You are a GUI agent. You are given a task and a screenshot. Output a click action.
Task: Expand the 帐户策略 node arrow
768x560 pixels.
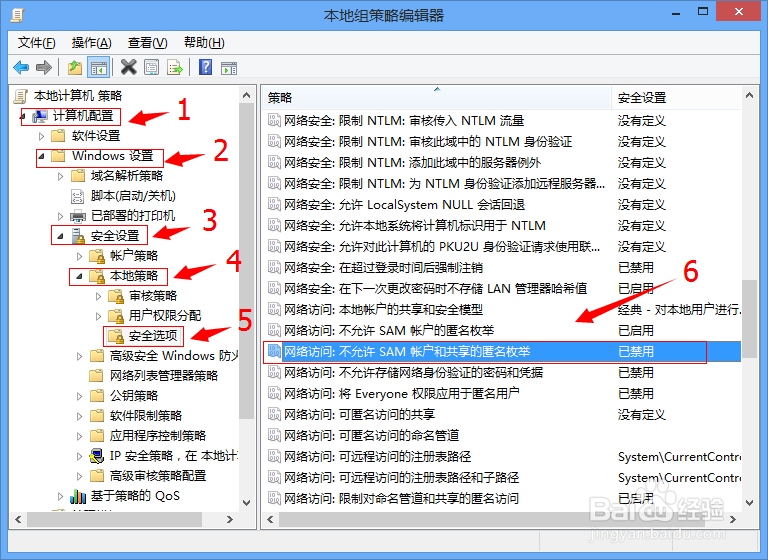[80, 256]
